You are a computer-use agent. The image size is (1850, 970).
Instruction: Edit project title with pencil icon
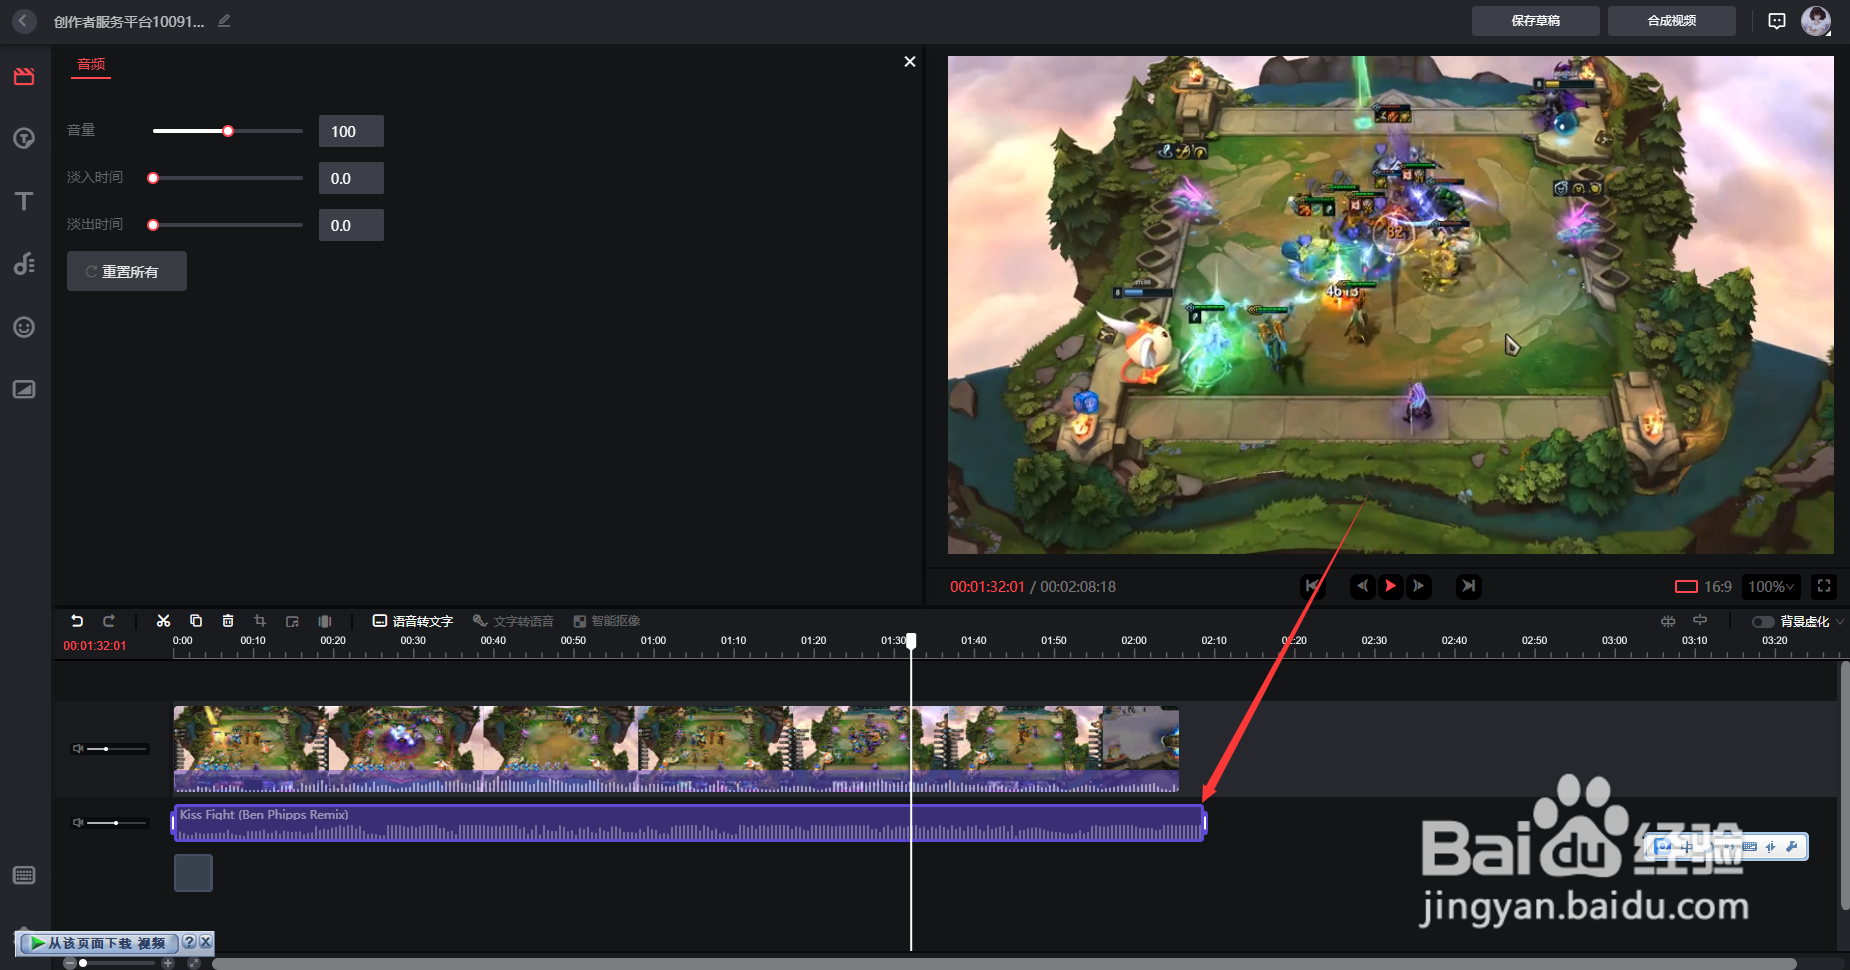[x=224, y=21]
